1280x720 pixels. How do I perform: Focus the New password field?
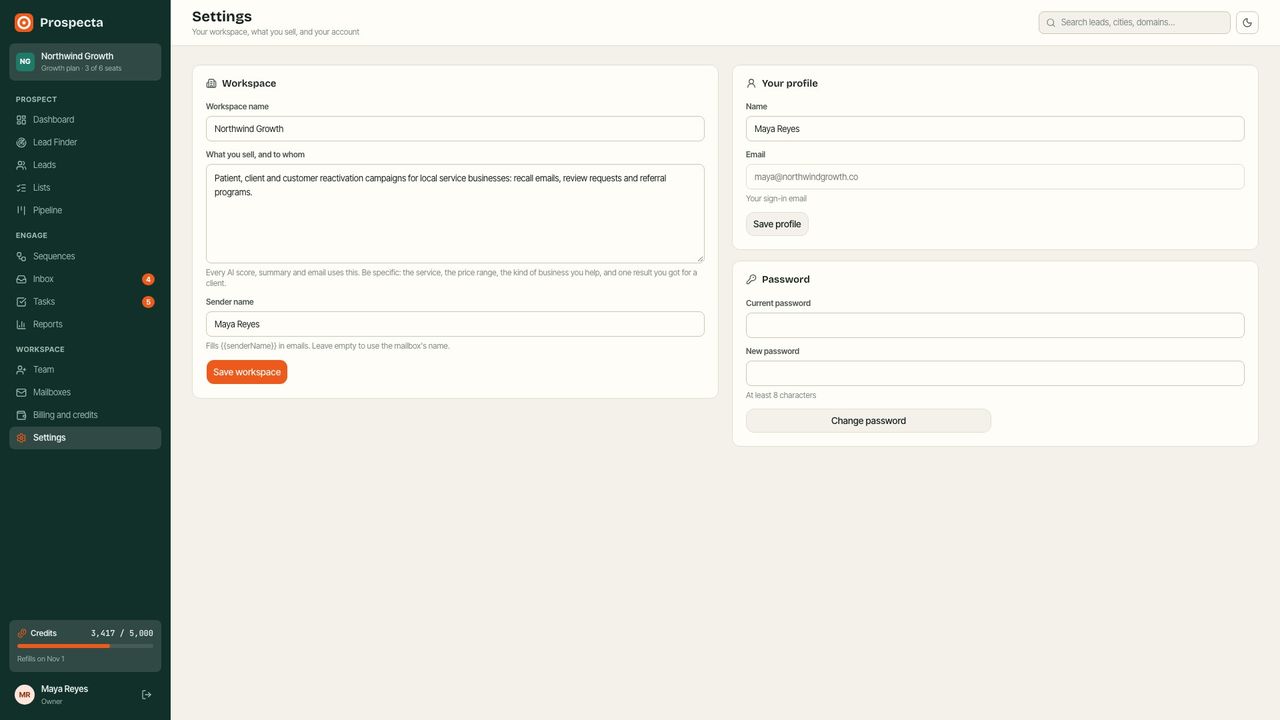click(x=995, y=373)
